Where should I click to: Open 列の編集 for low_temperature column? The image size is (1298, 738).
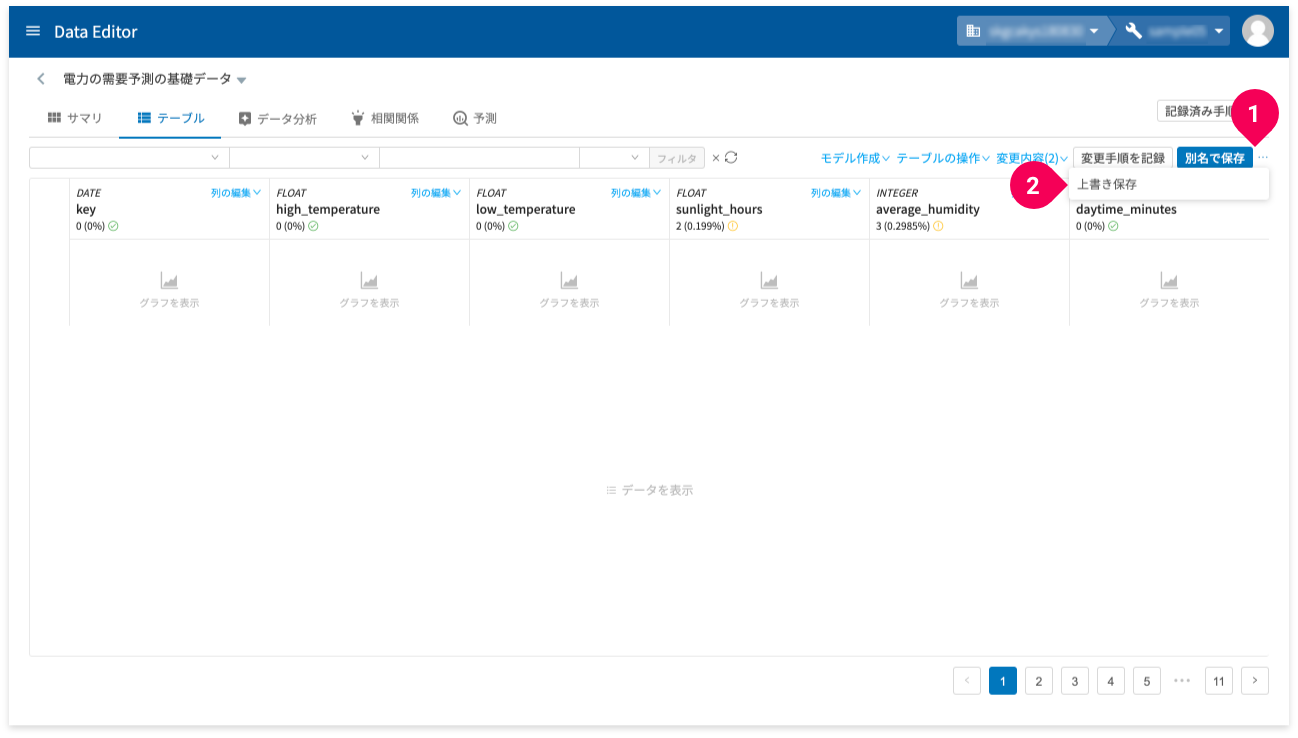[x=636, y=193]
